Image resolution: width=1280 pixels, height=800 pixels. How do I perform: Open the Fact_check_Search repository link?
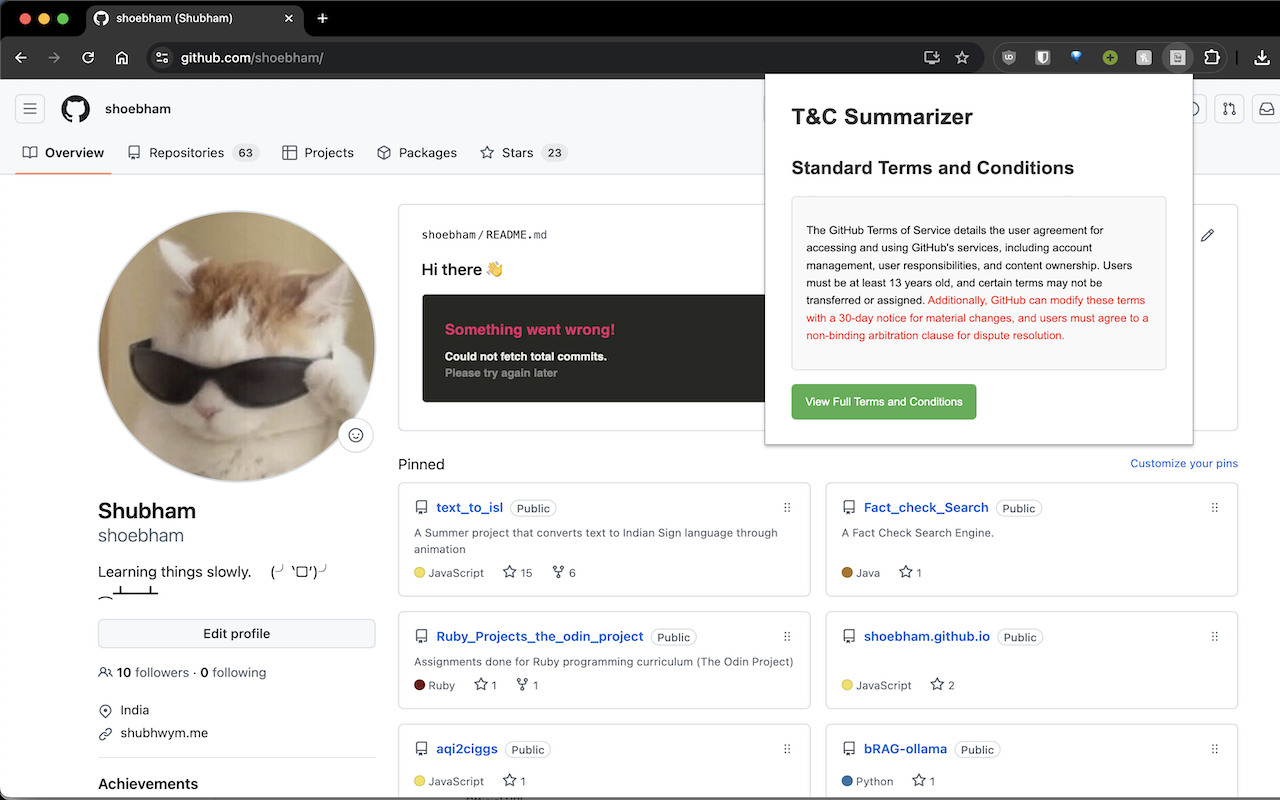pos(925,508)
